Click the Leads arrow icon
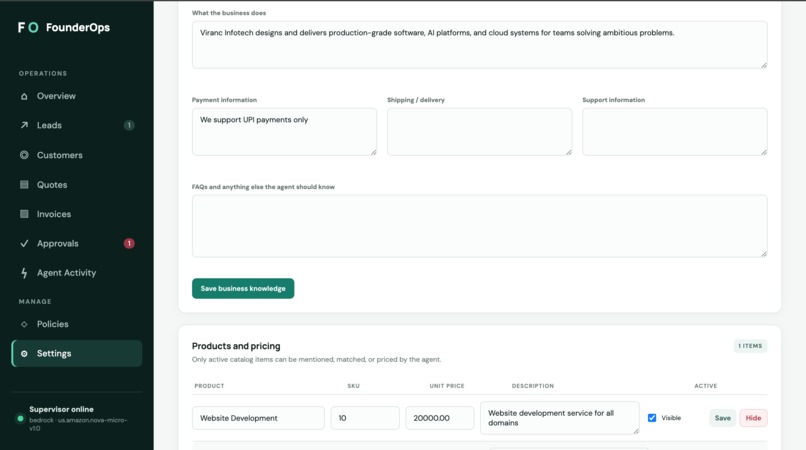 click(24, 125)
